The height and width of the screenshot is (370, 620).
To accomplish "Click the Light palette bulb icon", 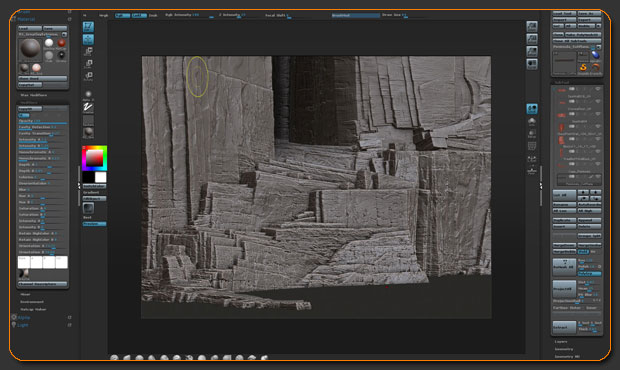I will click(14, 325).
